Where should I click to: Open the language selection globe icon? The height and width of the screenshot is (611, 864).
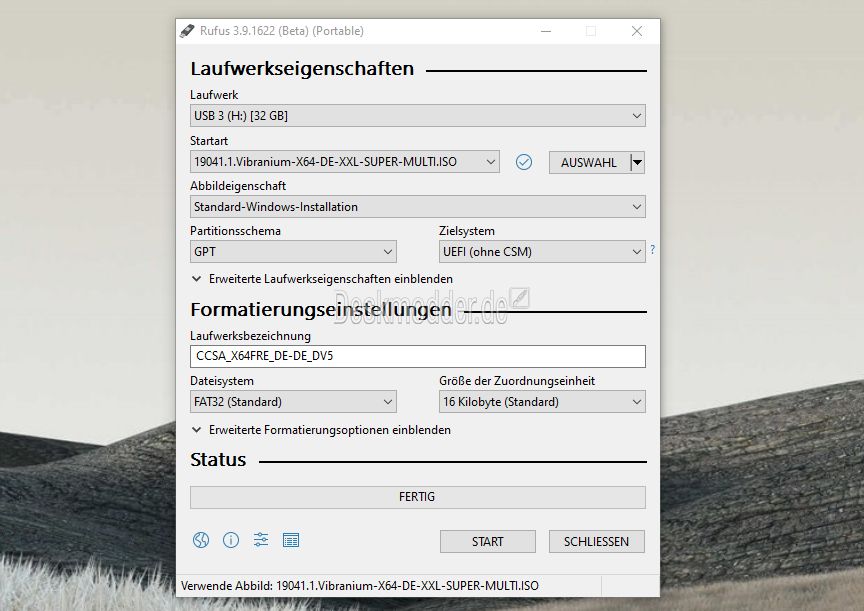tap(201, 540)
